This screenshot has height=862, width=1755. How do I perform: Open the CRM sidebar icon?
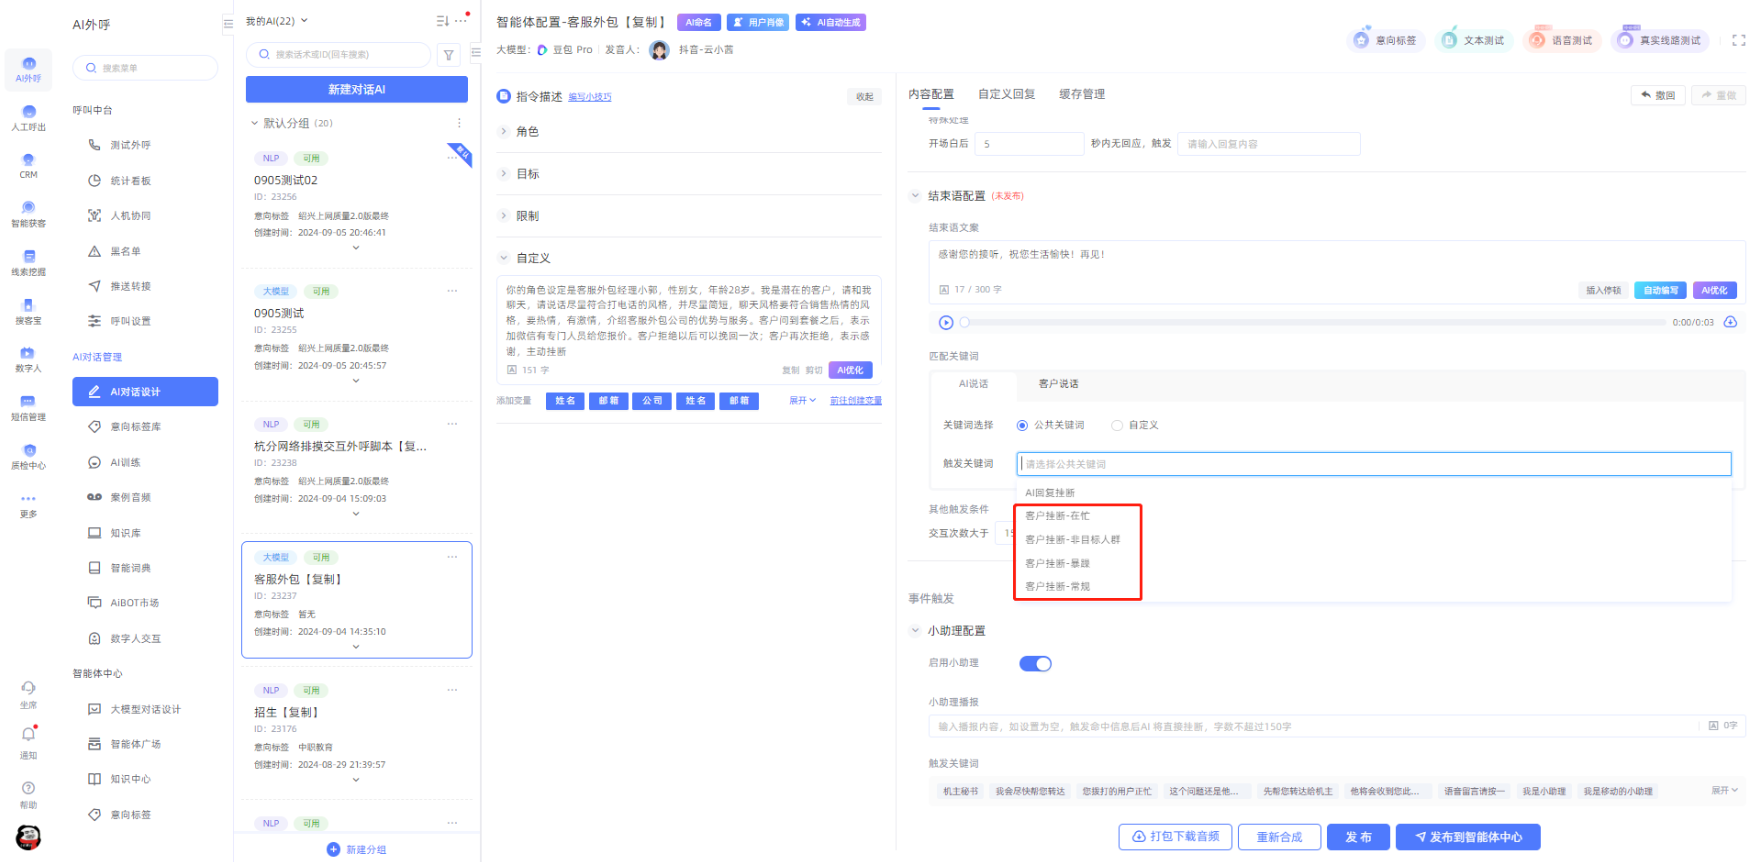[x=28, y=164]
